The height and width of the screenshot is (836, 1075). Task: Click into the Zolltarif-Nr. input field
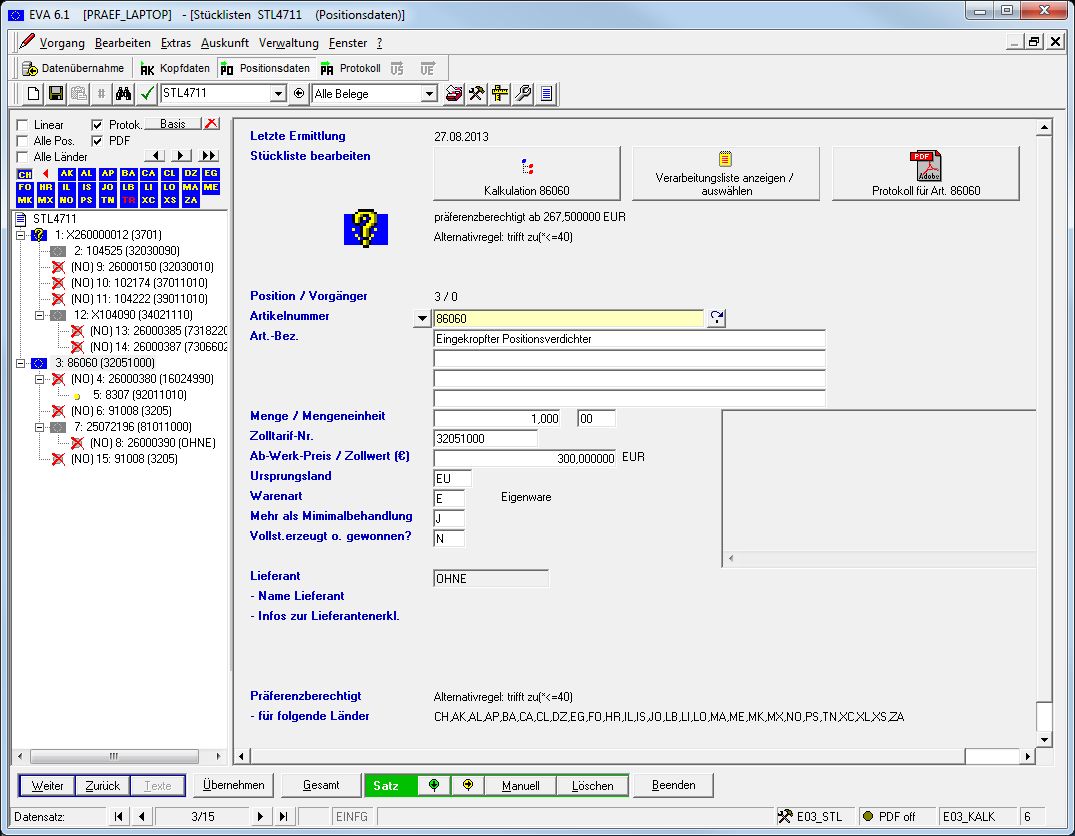(x=485, y=438)
